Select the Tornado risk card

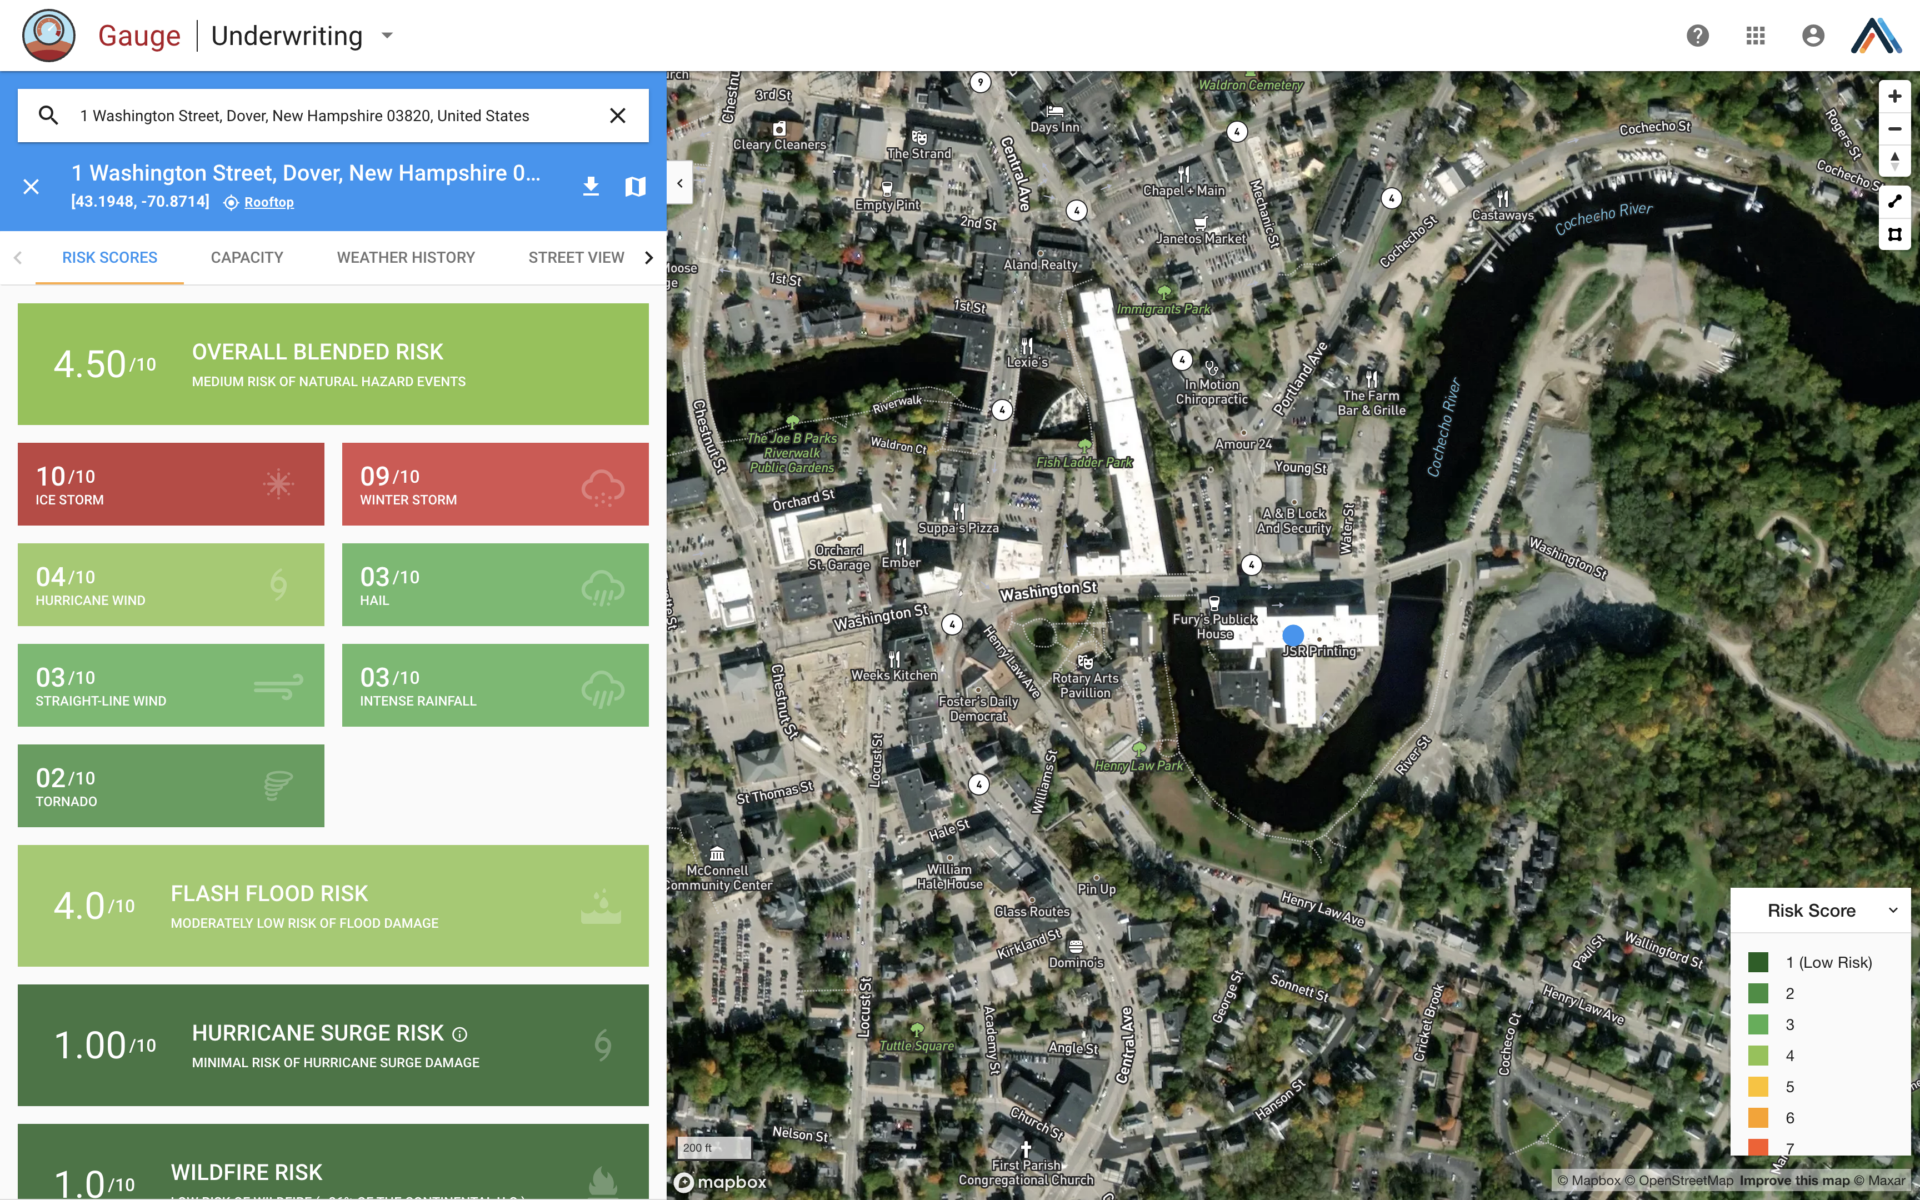171,786
